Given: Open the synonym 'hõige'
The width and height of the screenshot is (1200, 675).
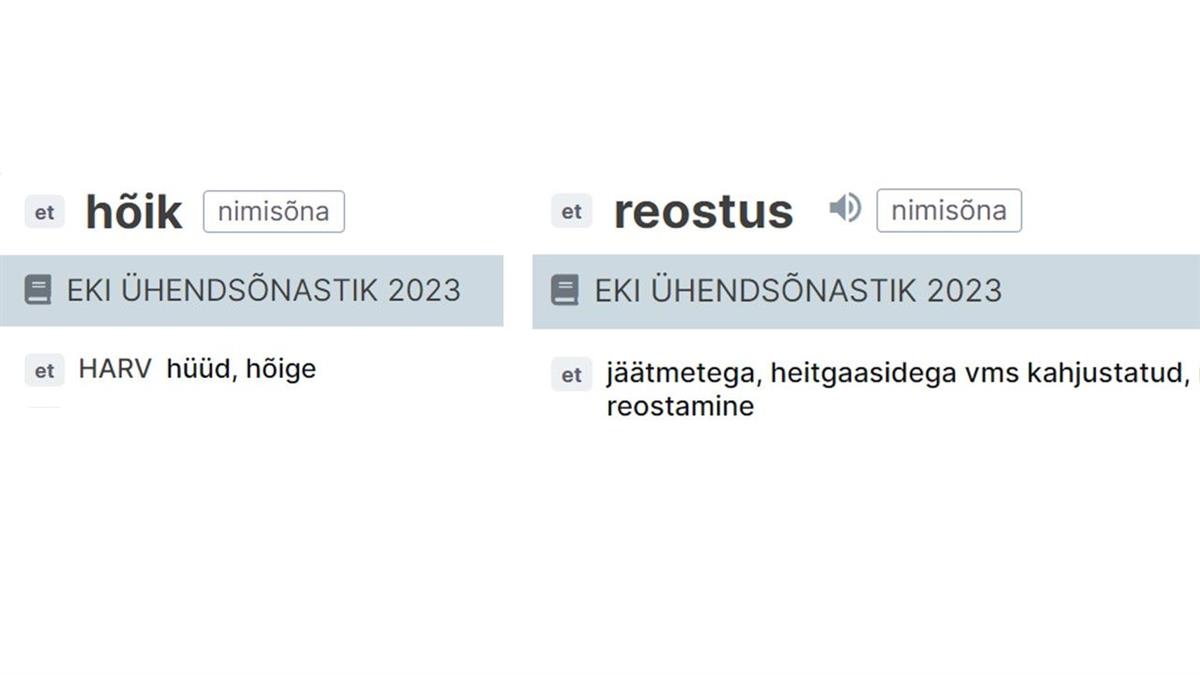Looking at the screenshot, I should (281, 369).
